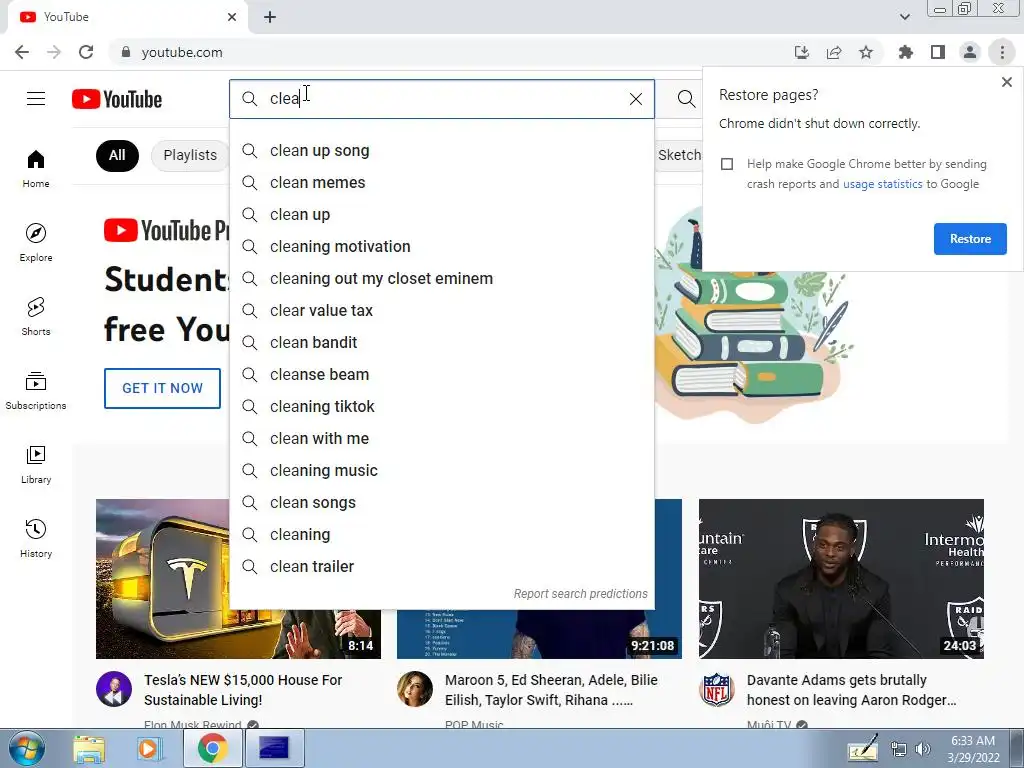
Task: Open the Chrome profile icon
Action: [970, 52]
